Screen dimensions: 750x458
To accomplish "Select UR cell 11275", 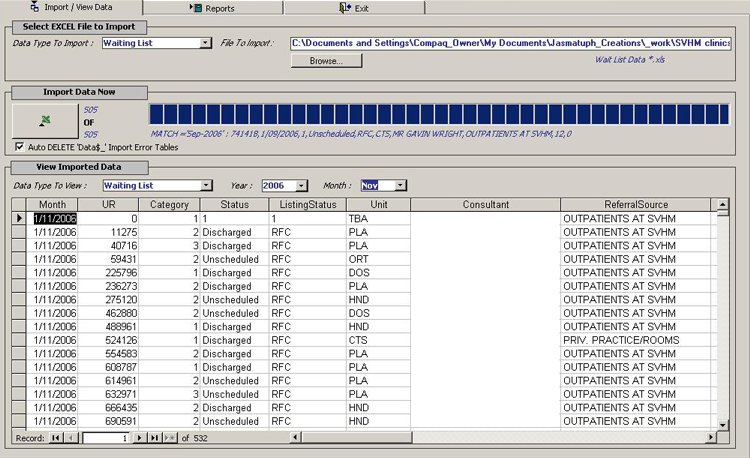I will click(108, 232).
